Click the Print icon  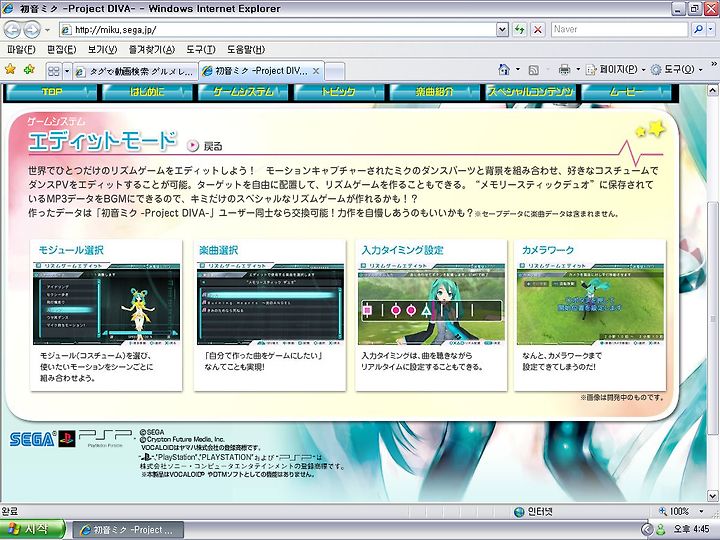coord(564,69)
